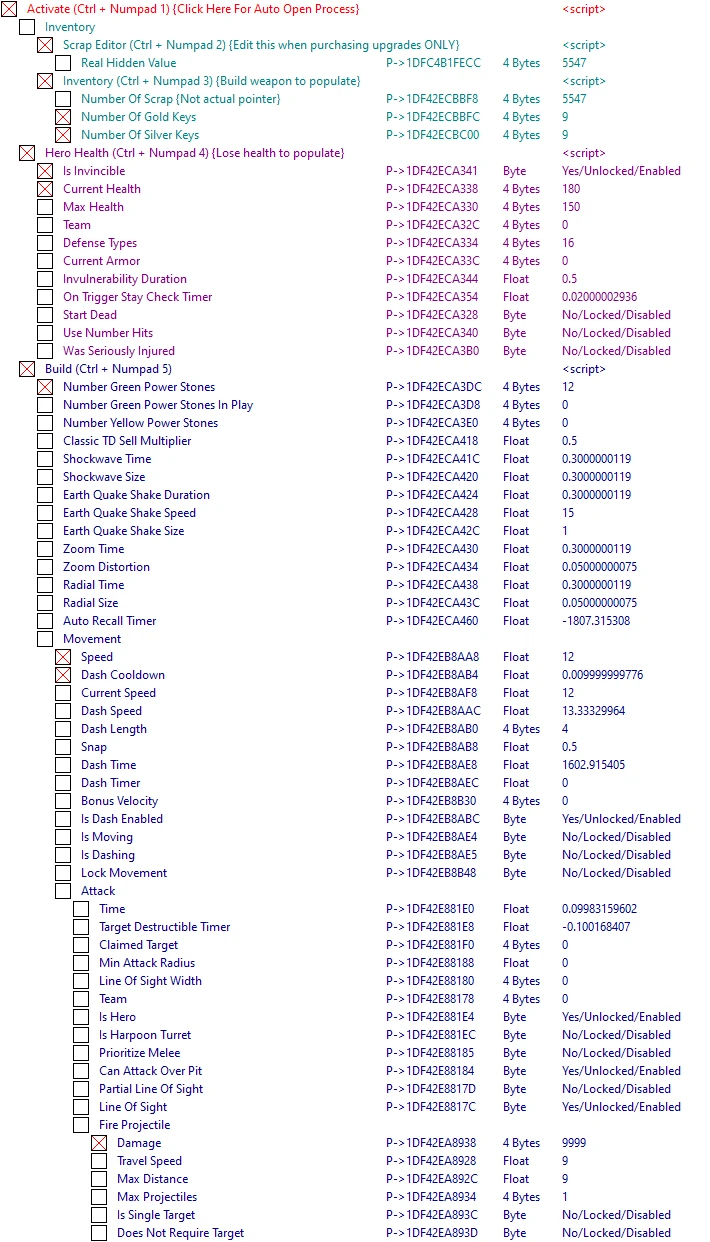Screen dimensions: 710x1242
Task: Click Max Health value 150
Action: [571, 207]
